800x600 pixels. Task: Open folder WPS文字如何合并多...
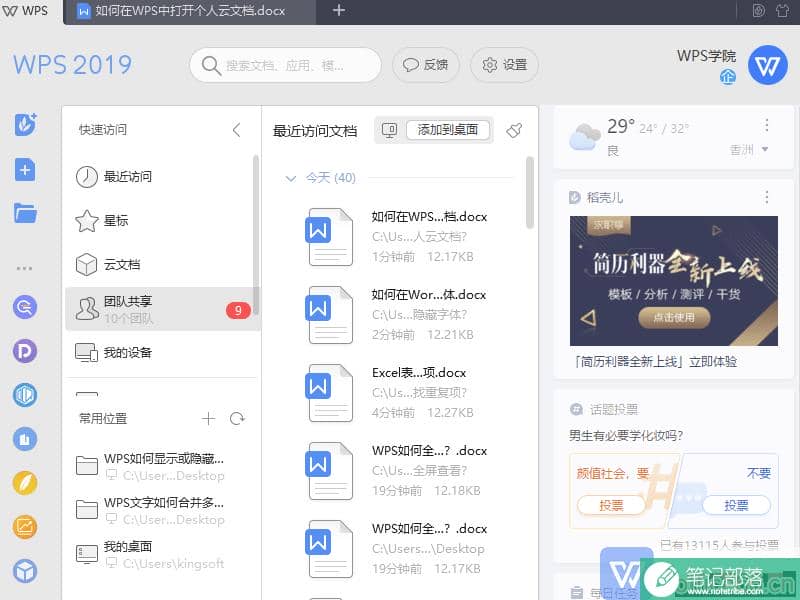point(161,510)
